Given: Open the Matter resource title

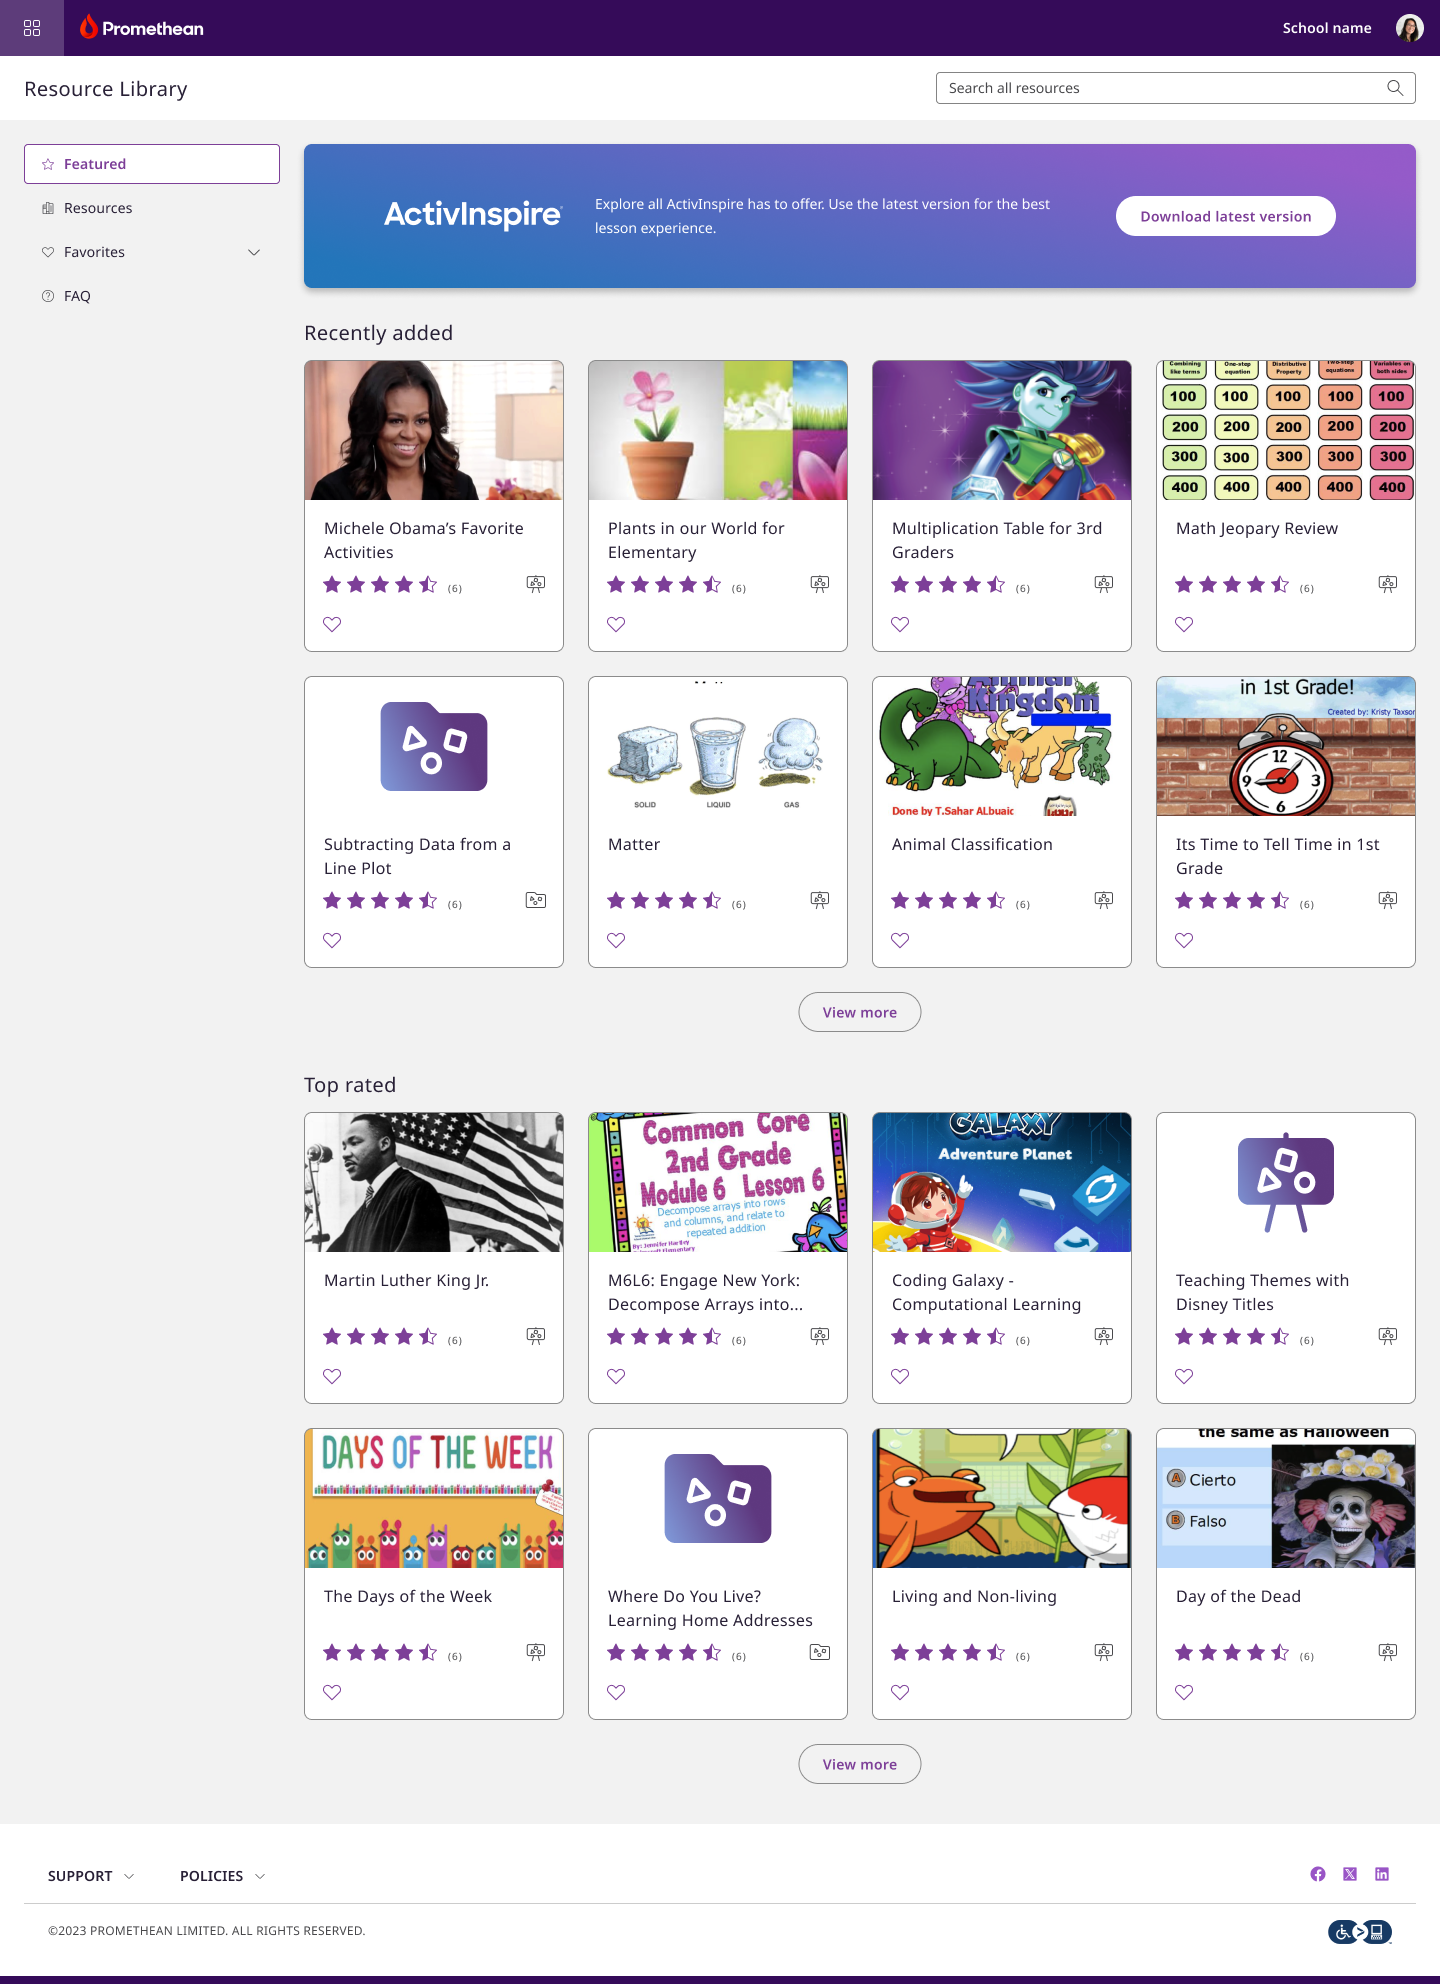Looking at the screenshot, I should point(634,844).
